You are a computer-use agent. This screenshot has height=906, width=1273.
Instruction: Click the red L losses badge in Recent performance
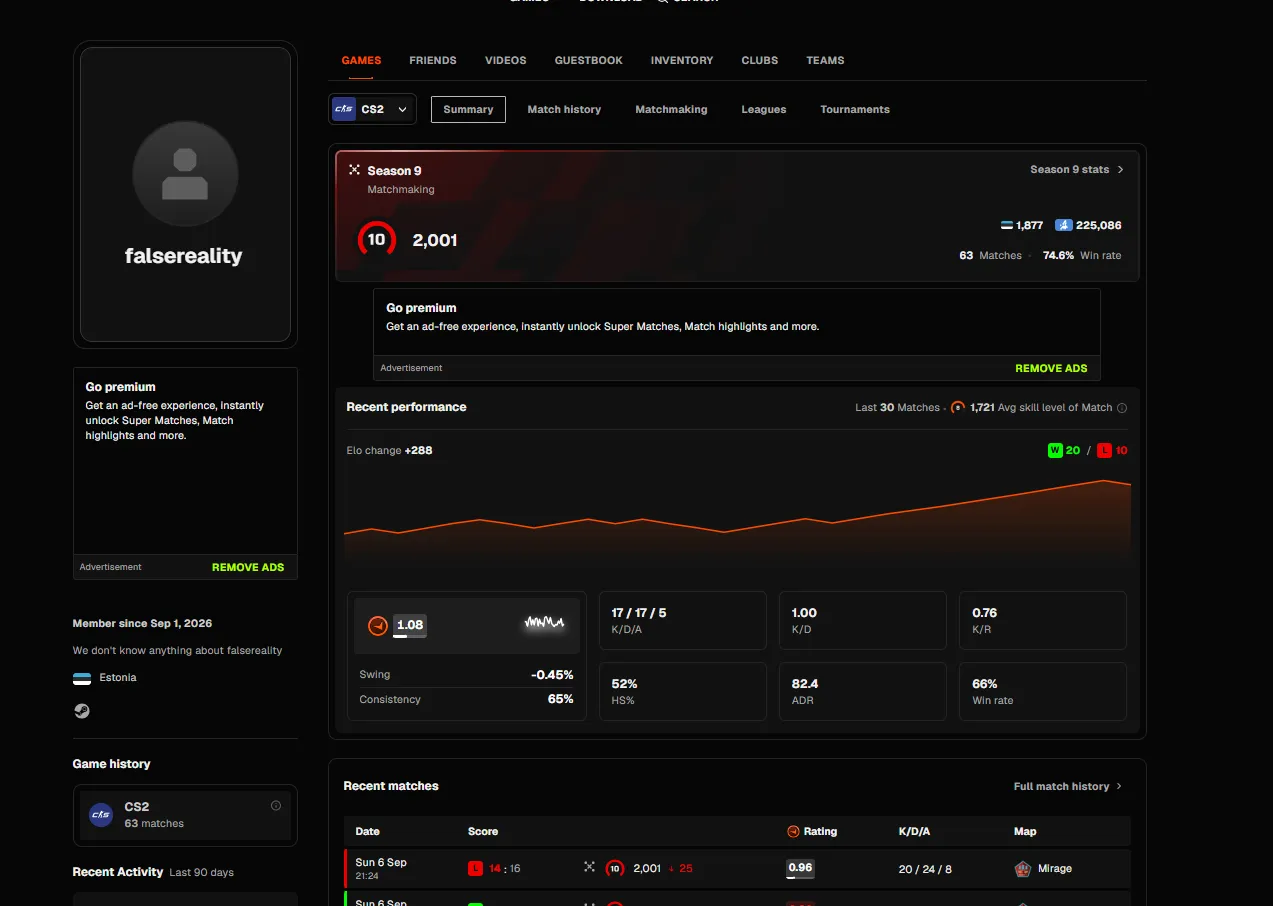coord(1104,451)
